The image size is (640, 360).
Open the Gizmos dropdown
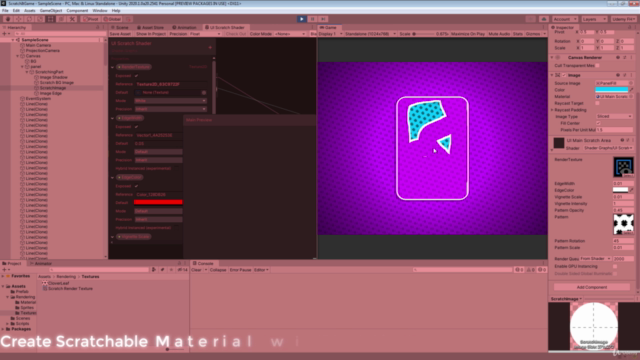click(x=535, y=34)
